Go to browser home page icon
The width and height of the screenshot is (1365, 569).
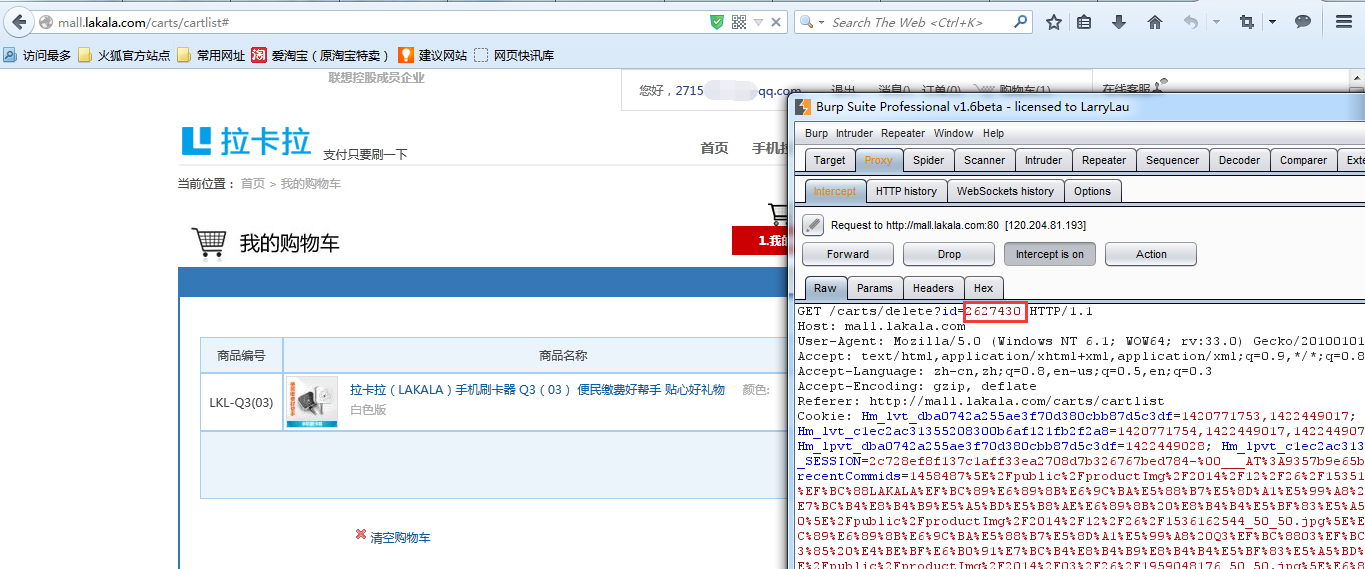[1155, 22]
